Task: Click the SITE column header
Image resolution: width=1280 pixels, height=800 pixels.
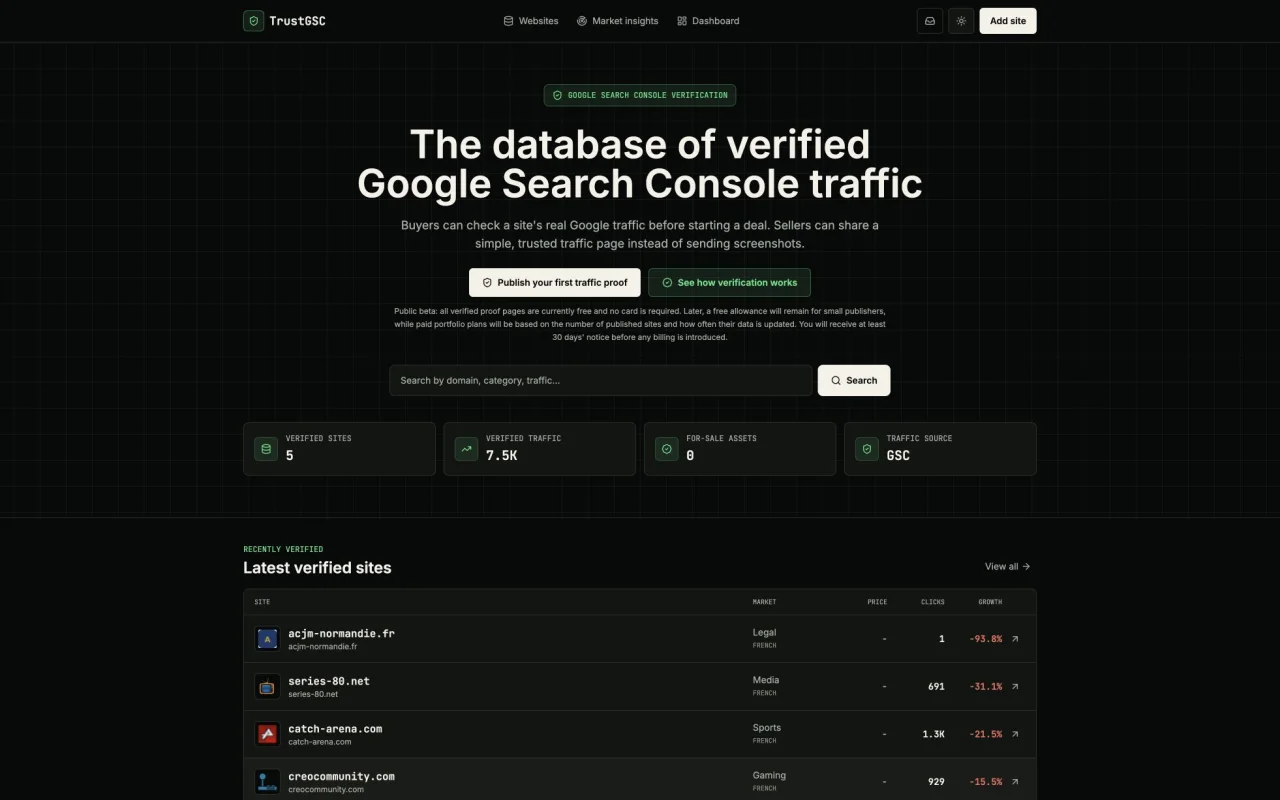Action: coord(262,602)
